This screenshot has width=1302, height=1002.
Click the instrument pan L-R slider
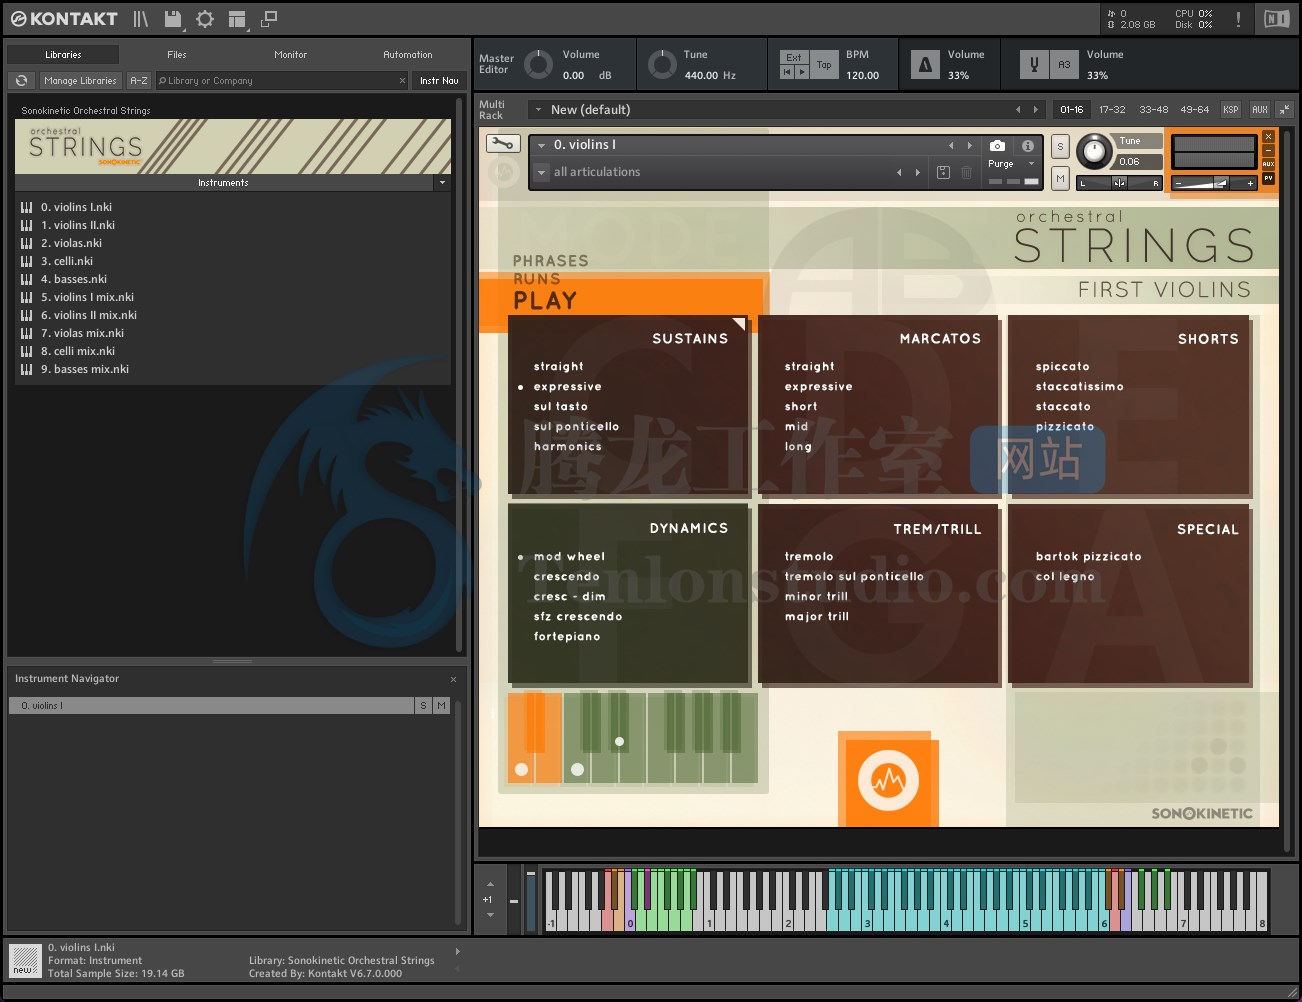[1119, 183]
